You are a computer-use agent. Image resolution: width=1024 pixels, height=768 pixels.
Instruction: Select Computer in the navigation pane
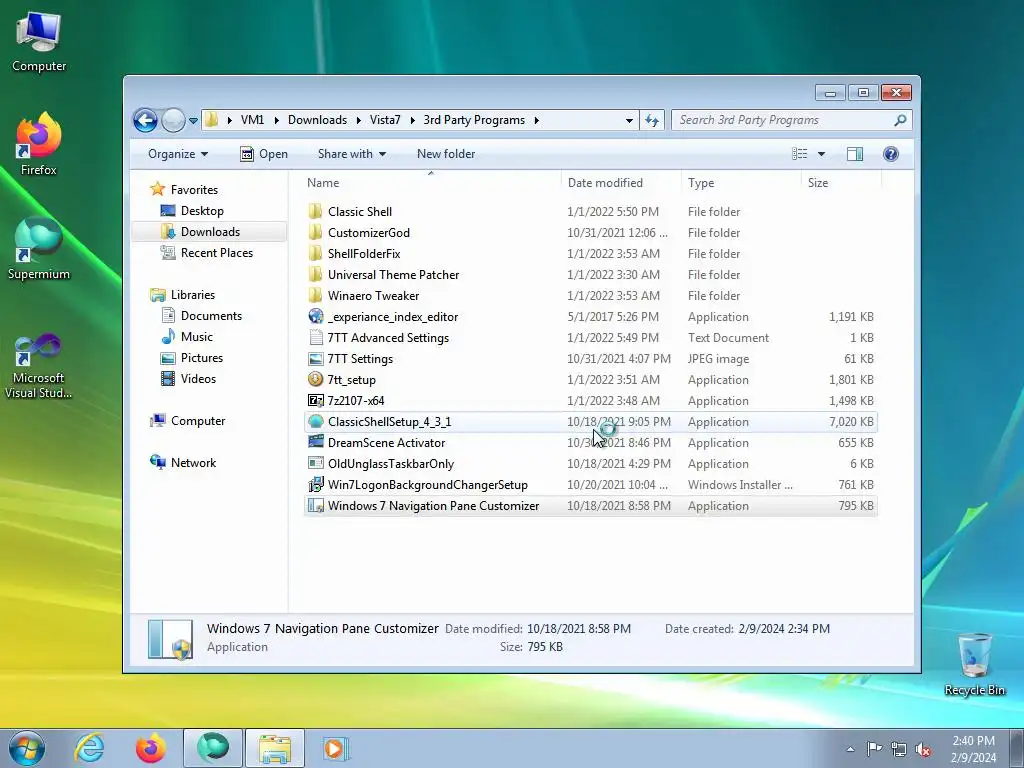[198, 421]
